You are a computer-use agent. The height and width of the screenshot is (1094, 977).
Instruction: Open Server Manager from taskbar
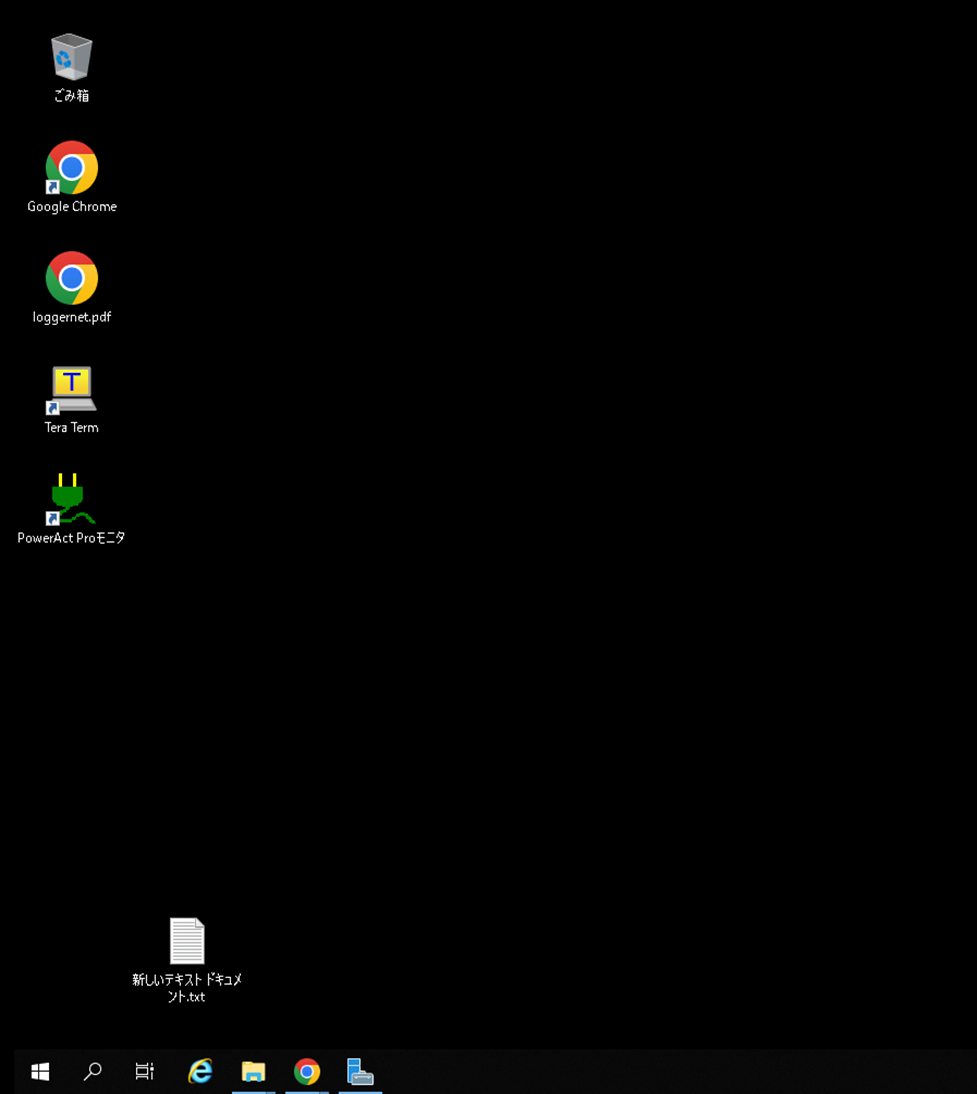[360, 1071]
